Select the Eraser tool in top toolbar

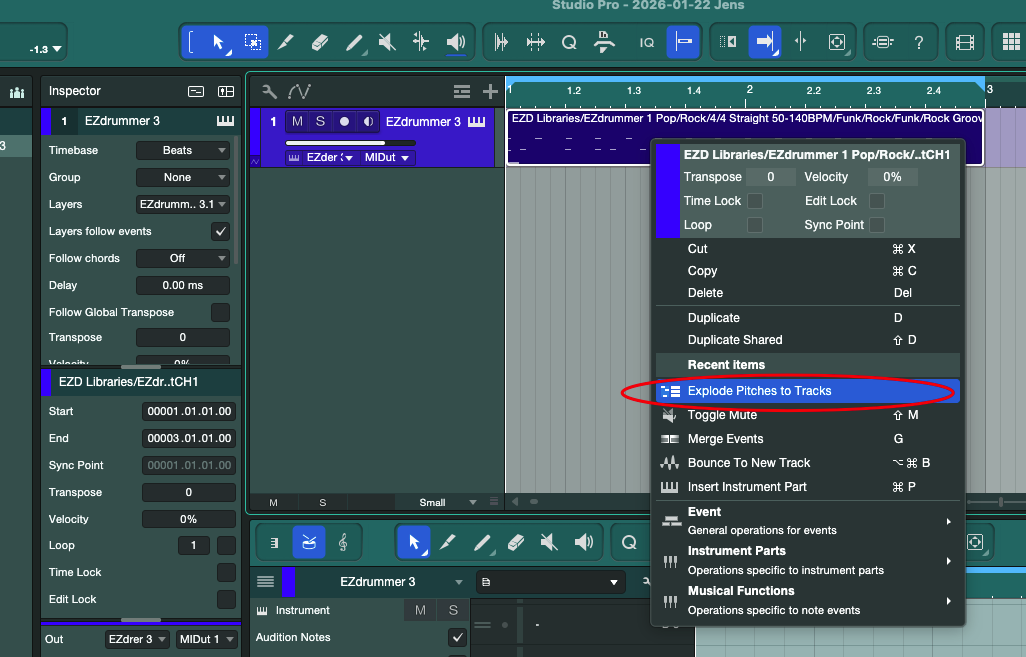click(319, 42)
